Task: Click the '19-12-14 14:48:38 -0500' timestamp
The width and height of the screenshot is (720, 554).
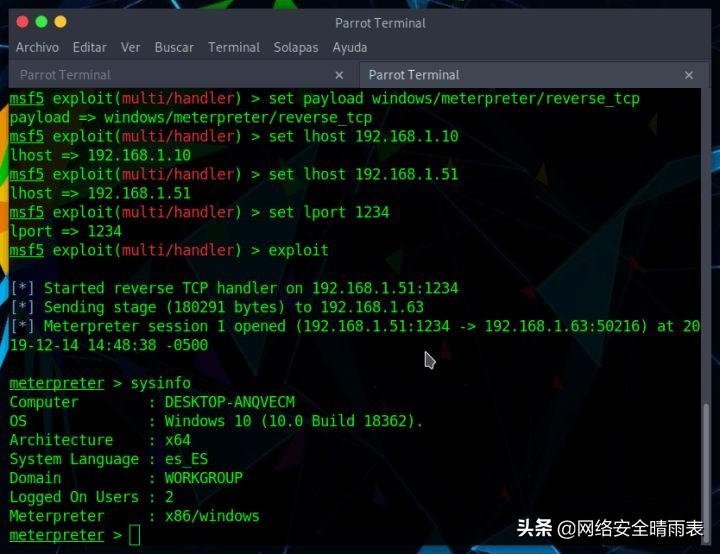Action: coord(109,345)
